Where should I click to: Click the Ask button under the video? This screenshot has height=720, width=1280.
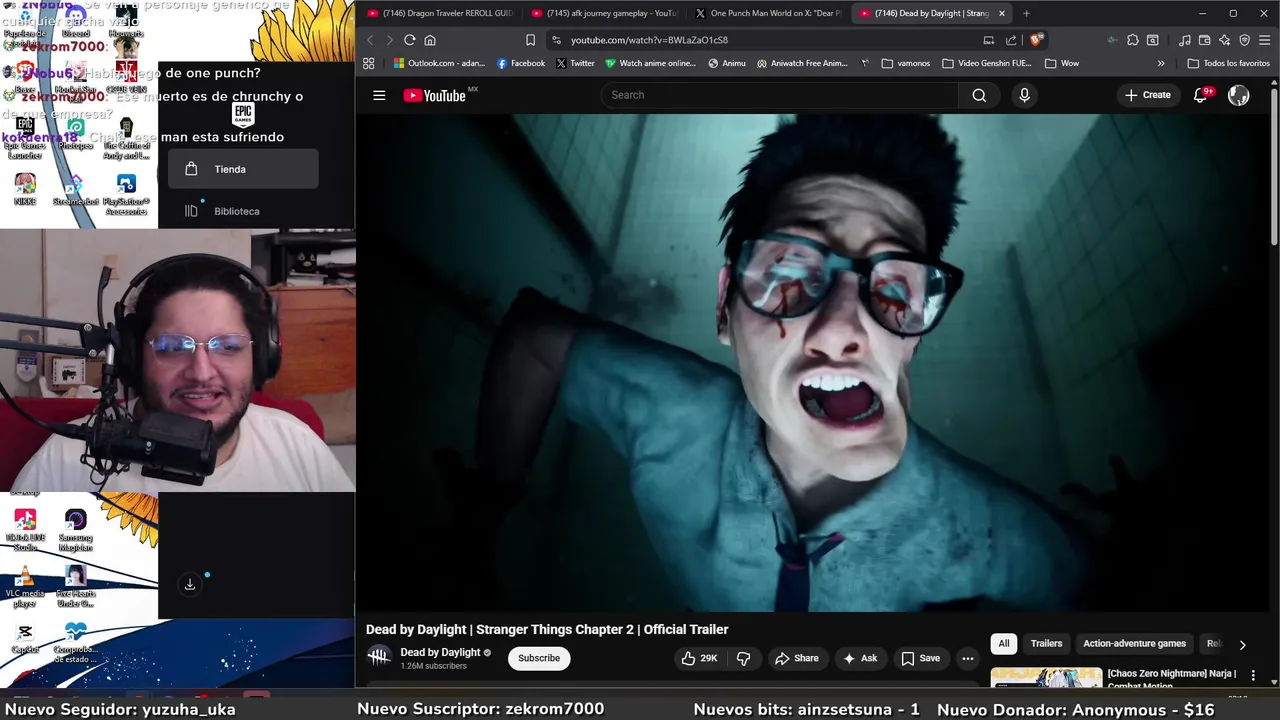(860, 658)
